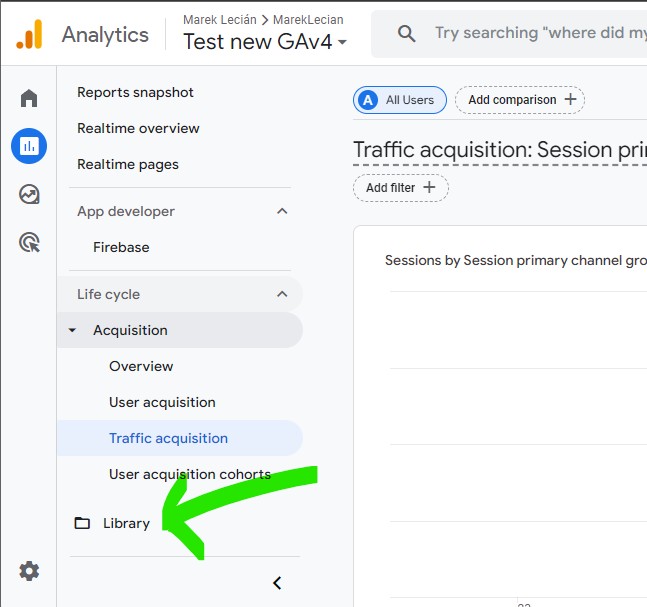647x607 pixels.
Task: Open the Advertising cursor-target icon
Action: (29, 242)
